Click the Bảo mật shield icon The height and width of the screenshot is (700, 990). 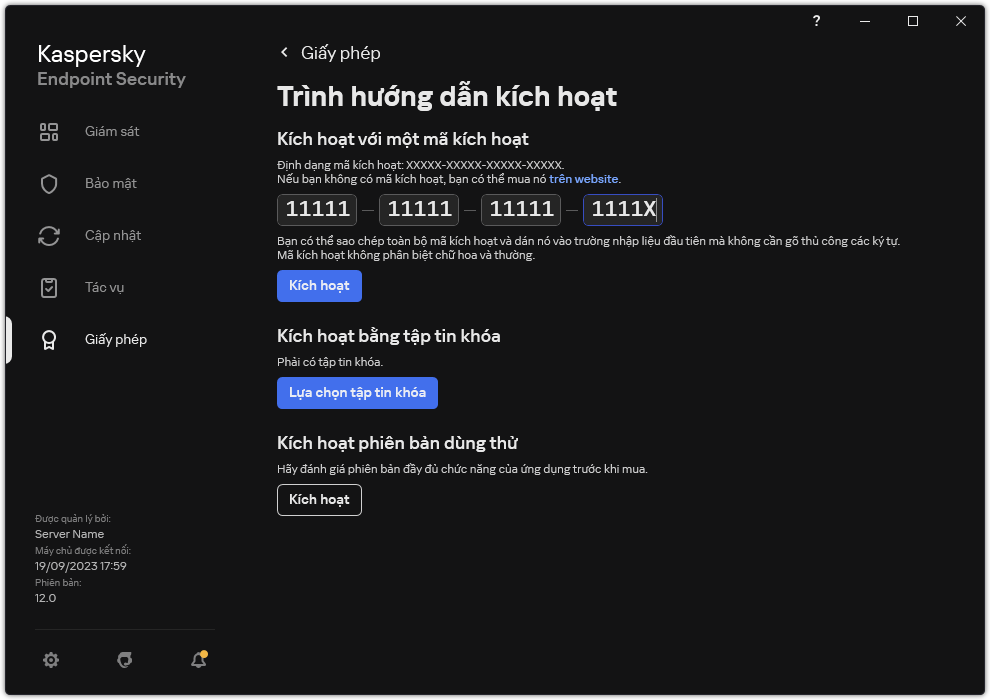(x=49, y=183)
